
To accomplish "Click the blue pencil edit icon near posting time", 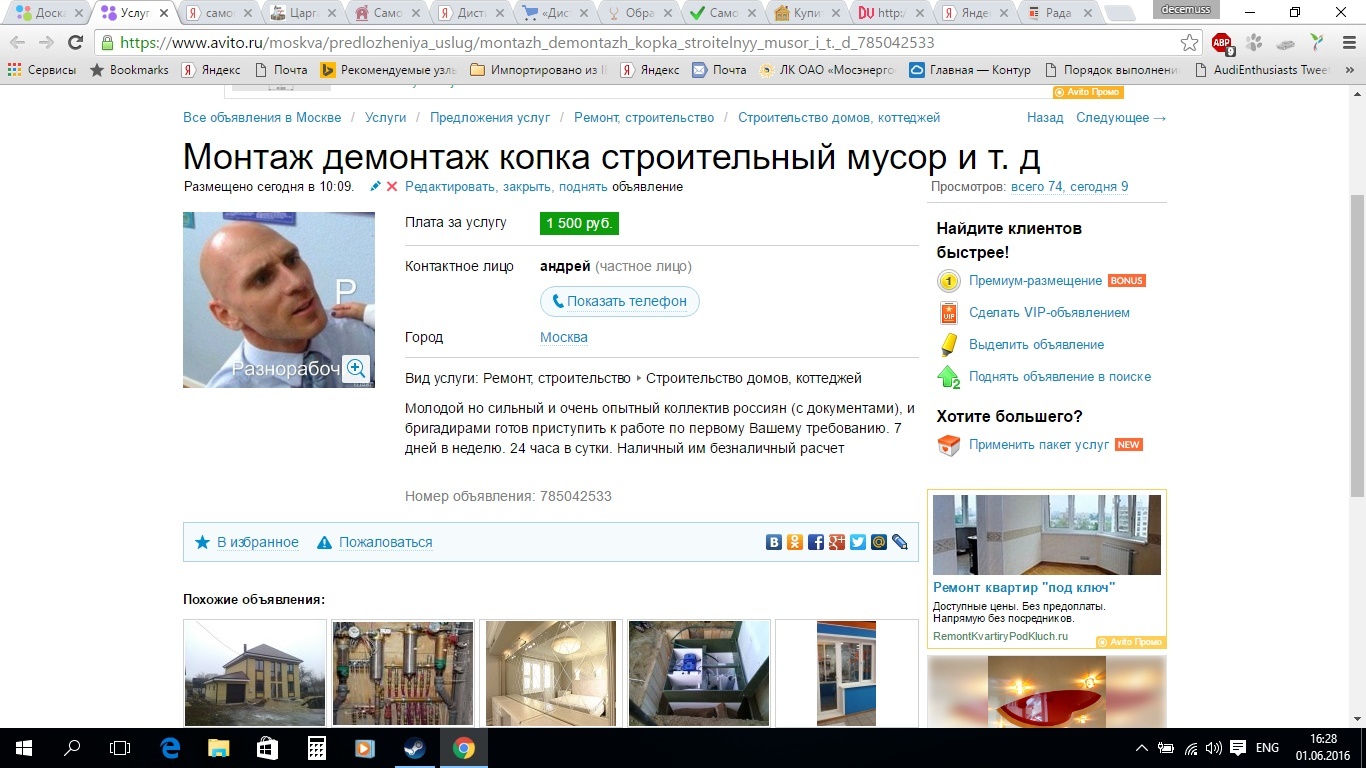I will (375, 187).
